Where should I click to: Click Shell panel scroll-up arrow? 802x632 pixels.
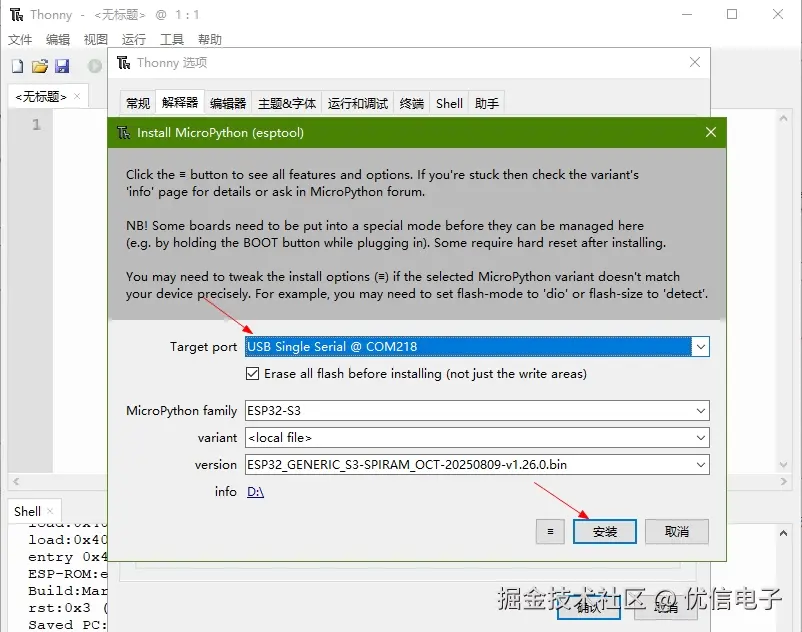point(783,533)
